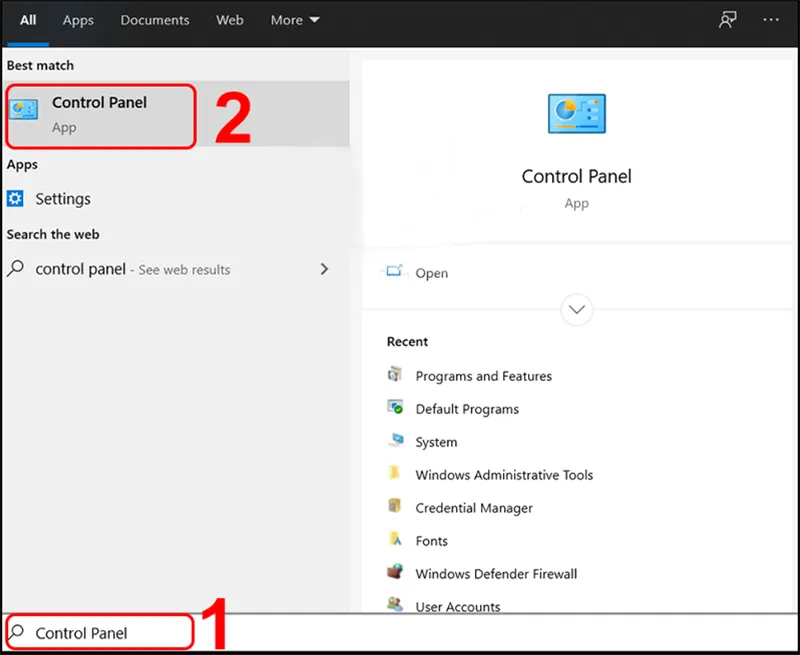Switch to the Apps tab
The width and height of the screenshot is (800, 655).
[x=78, y=20]
